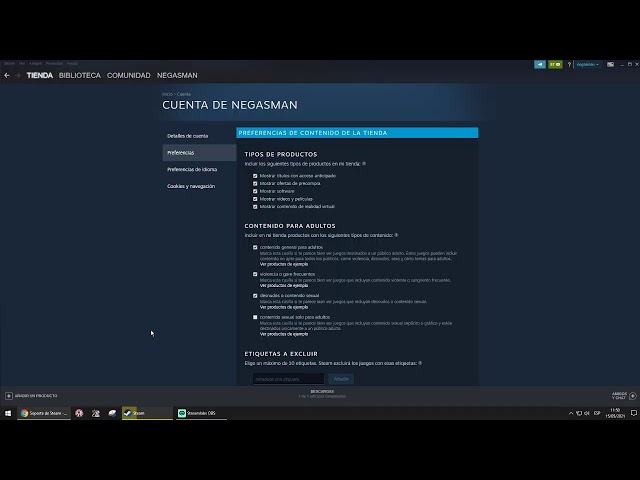Open the Amigos menu

36,64
